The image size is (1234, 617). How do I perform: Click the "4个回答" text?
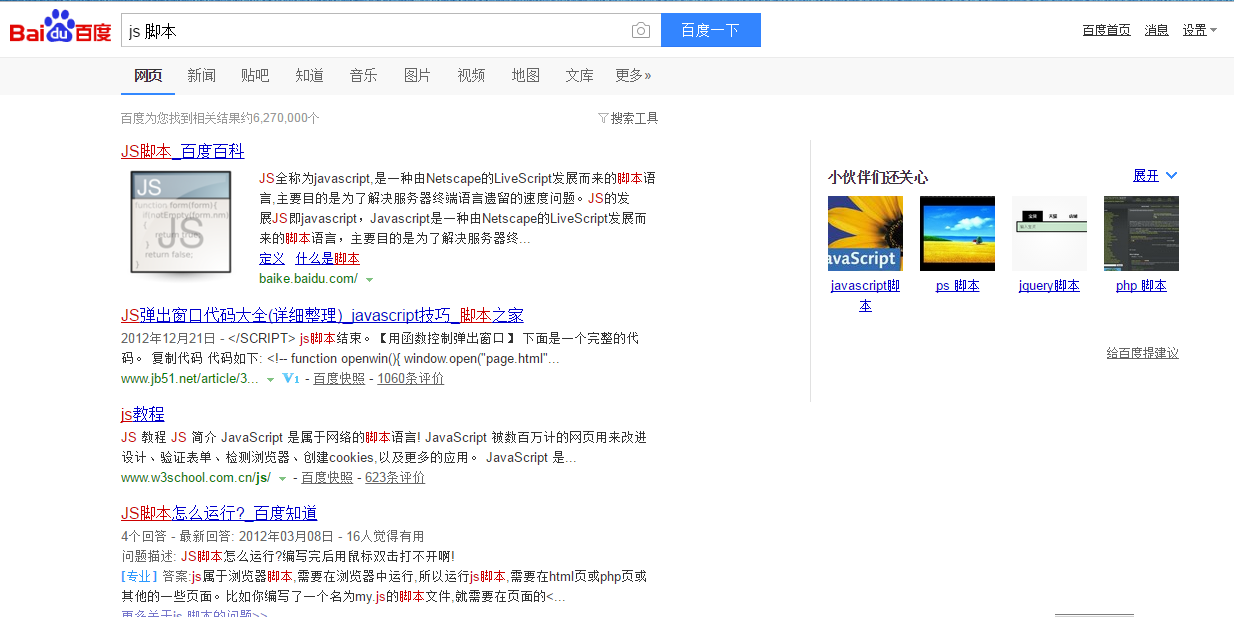pos(145,536)
